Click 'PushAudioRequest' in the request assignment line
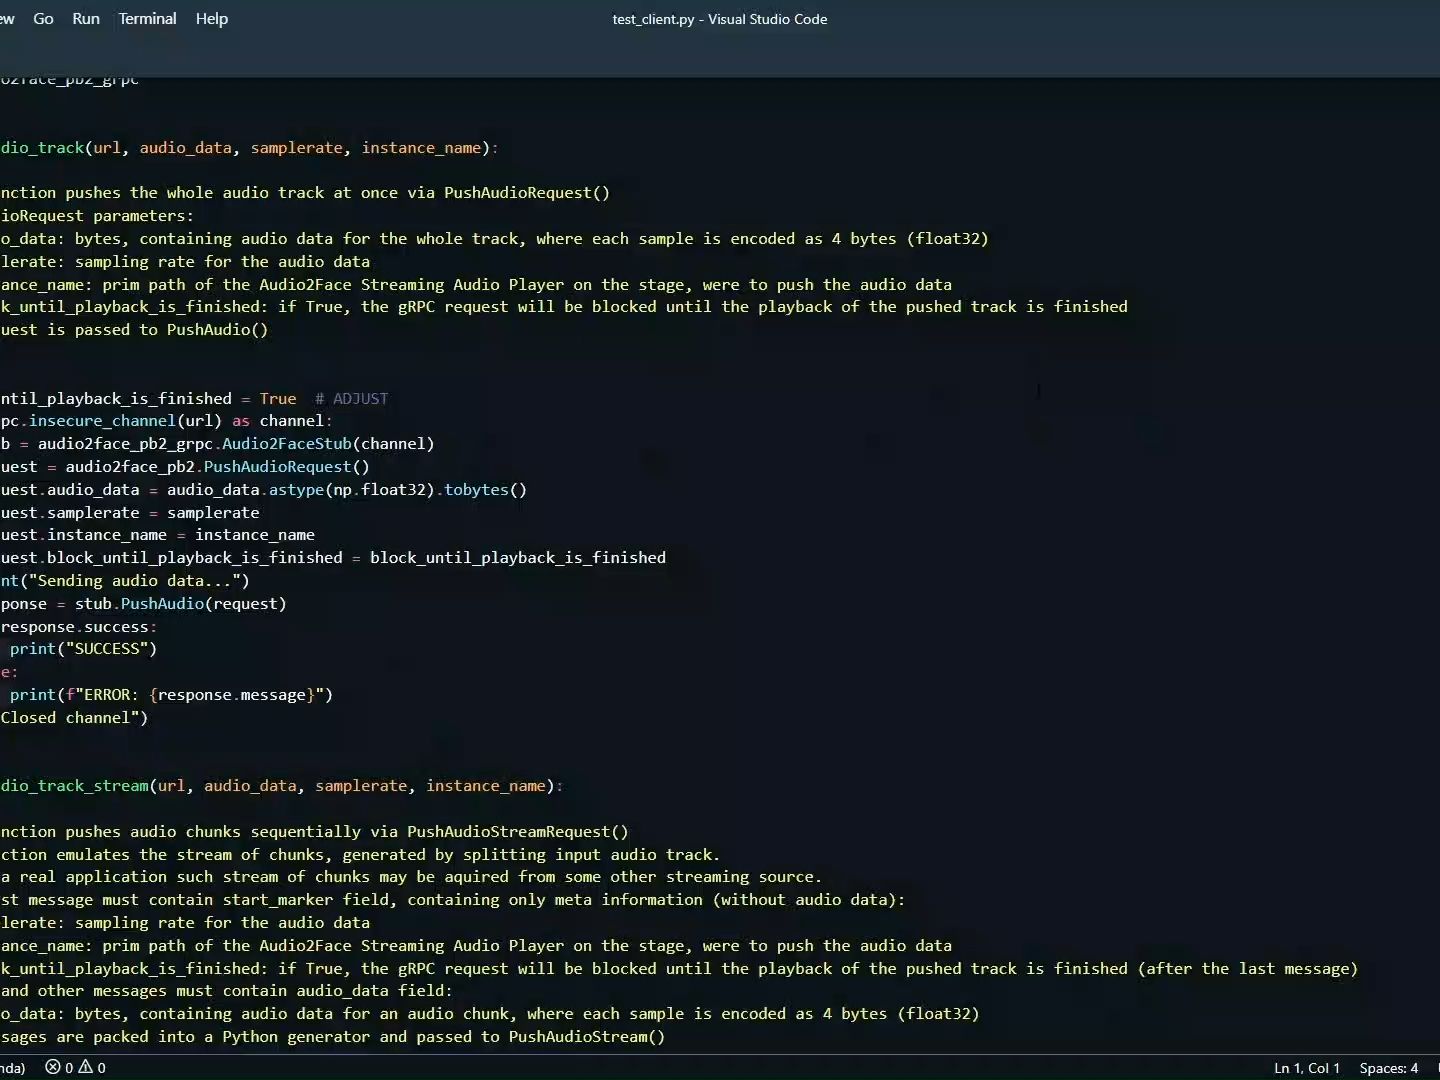 pyautogui.click(x=277, y=467)
